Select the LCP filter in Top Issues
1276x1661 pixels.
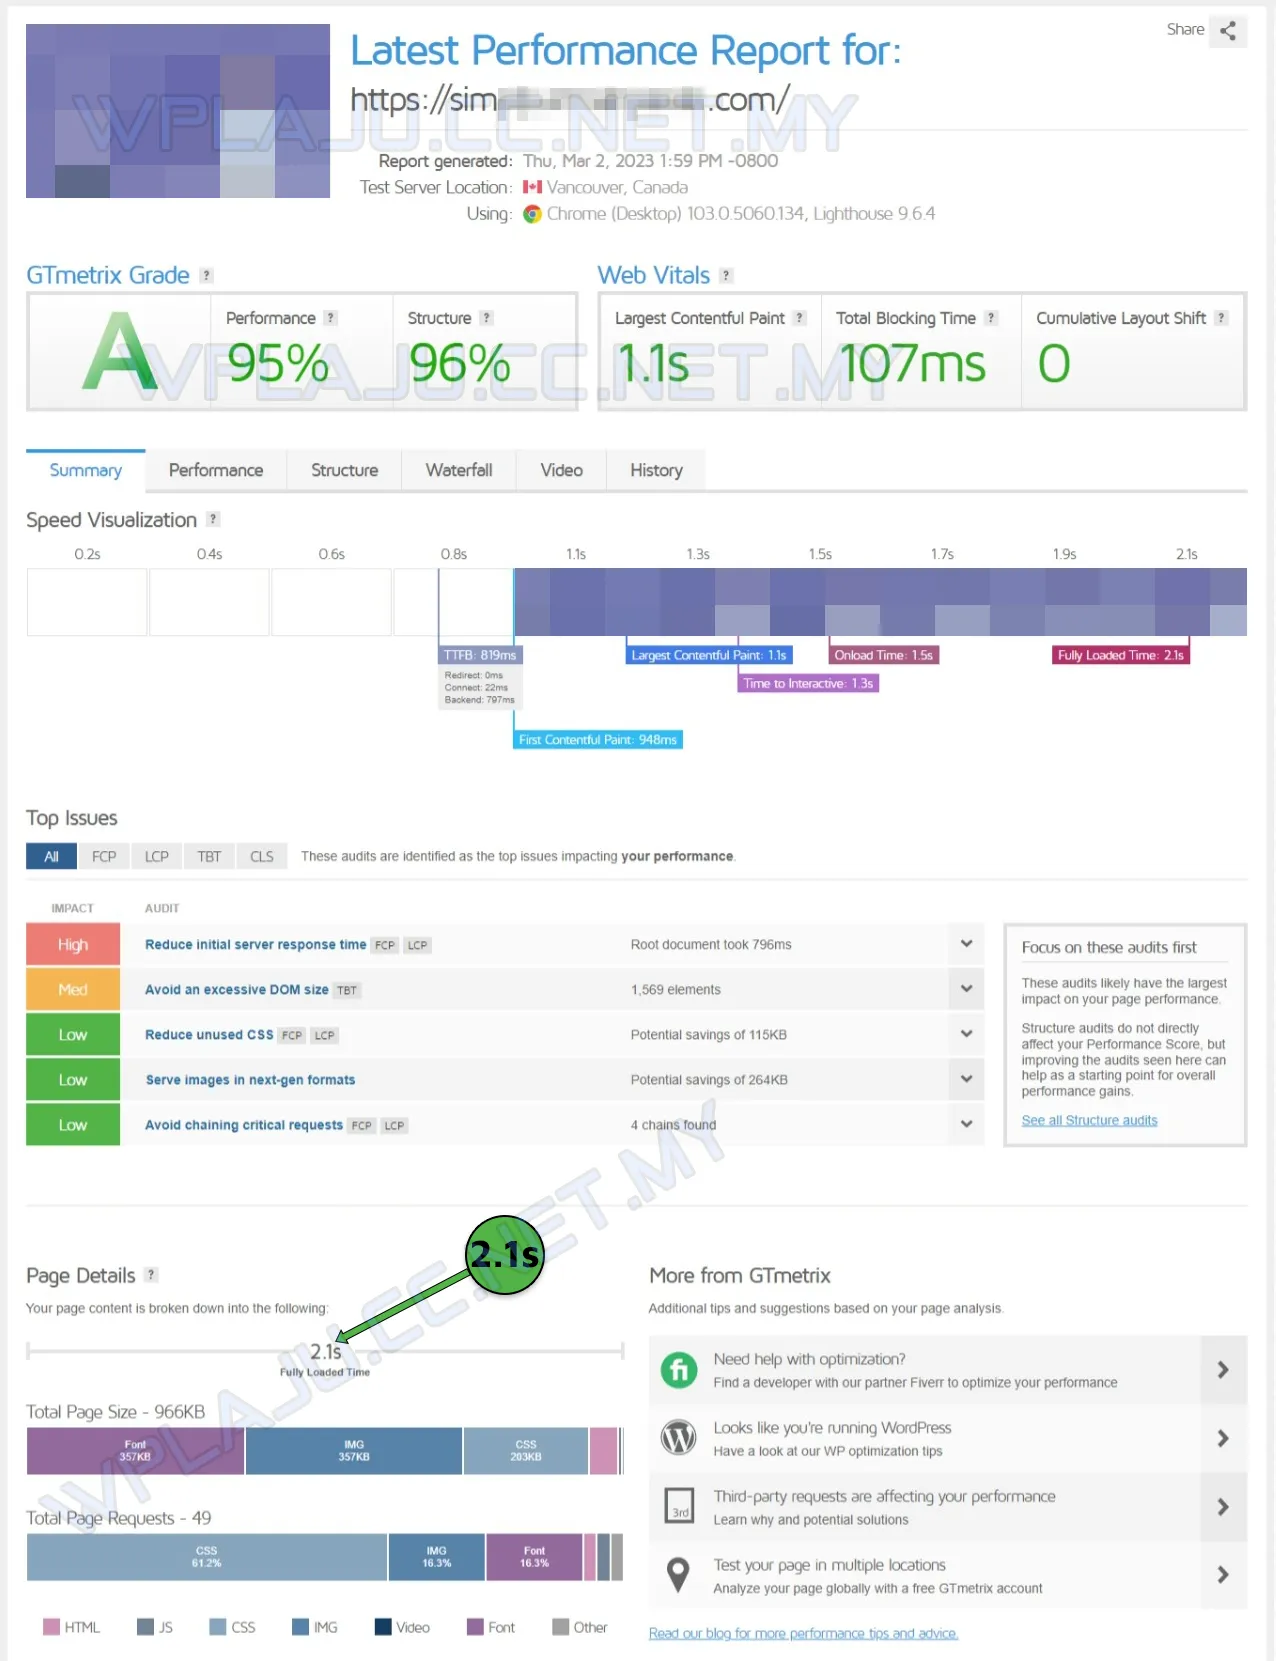tap(157, 857)
